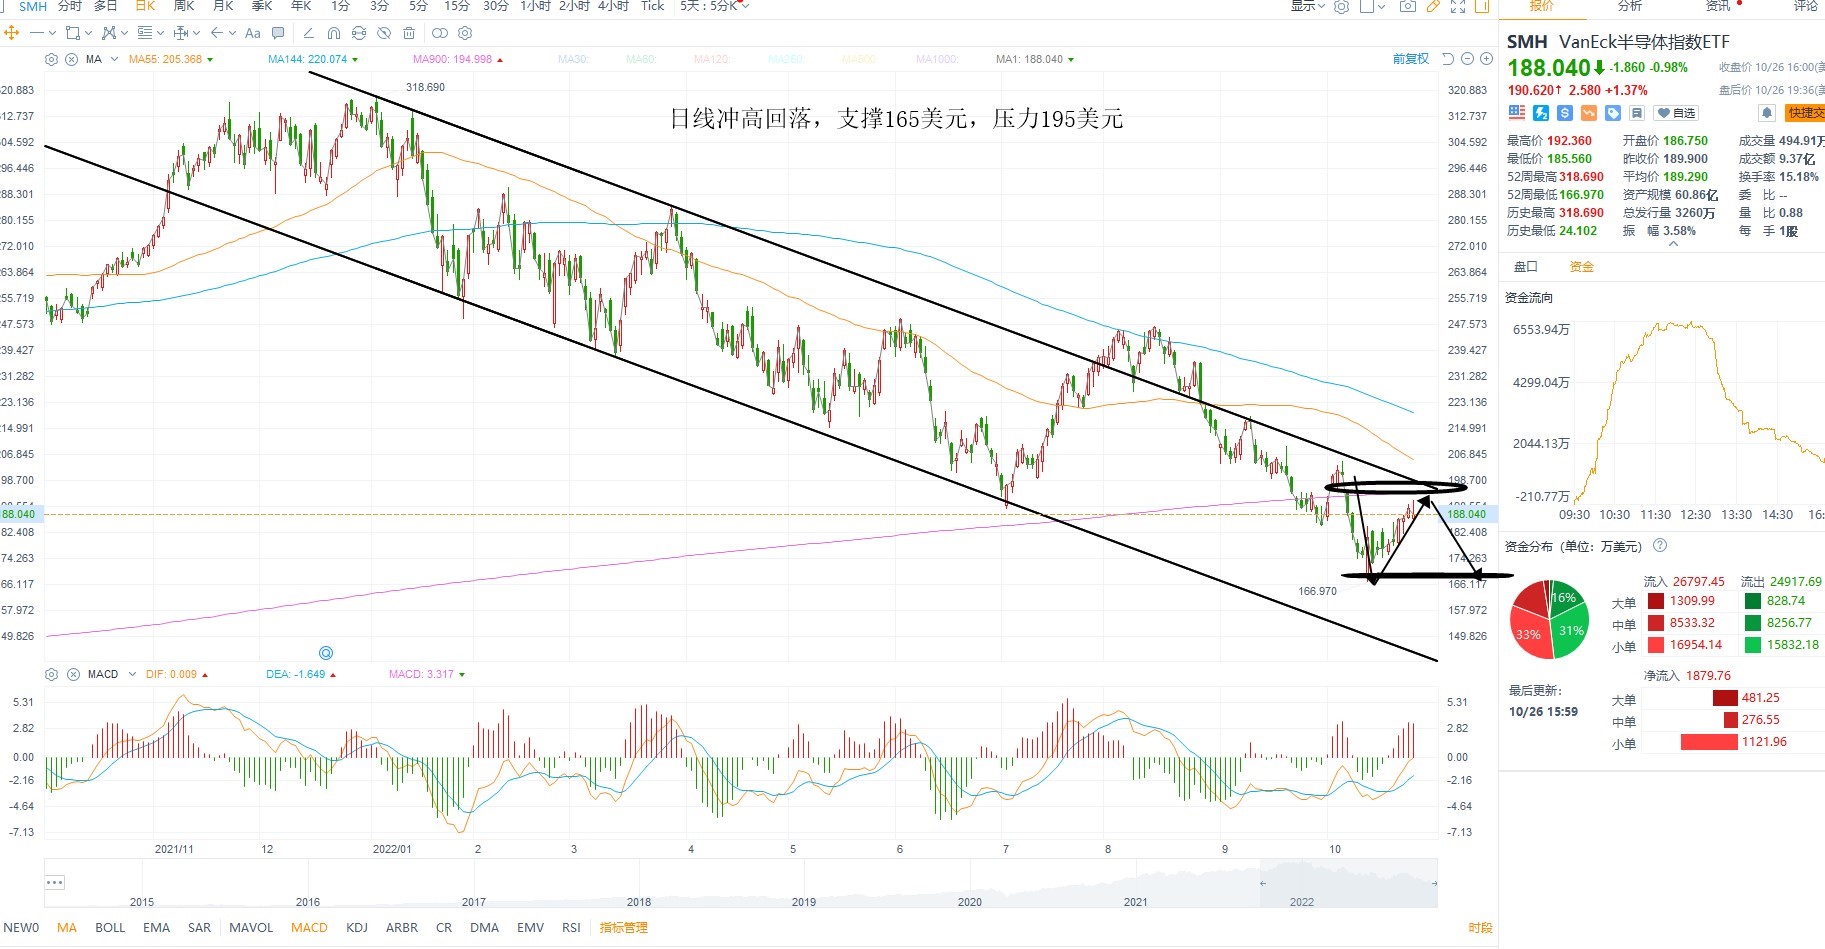
Task: Zoom out the chart with minus icon
Action: (x=1467, y=59)
